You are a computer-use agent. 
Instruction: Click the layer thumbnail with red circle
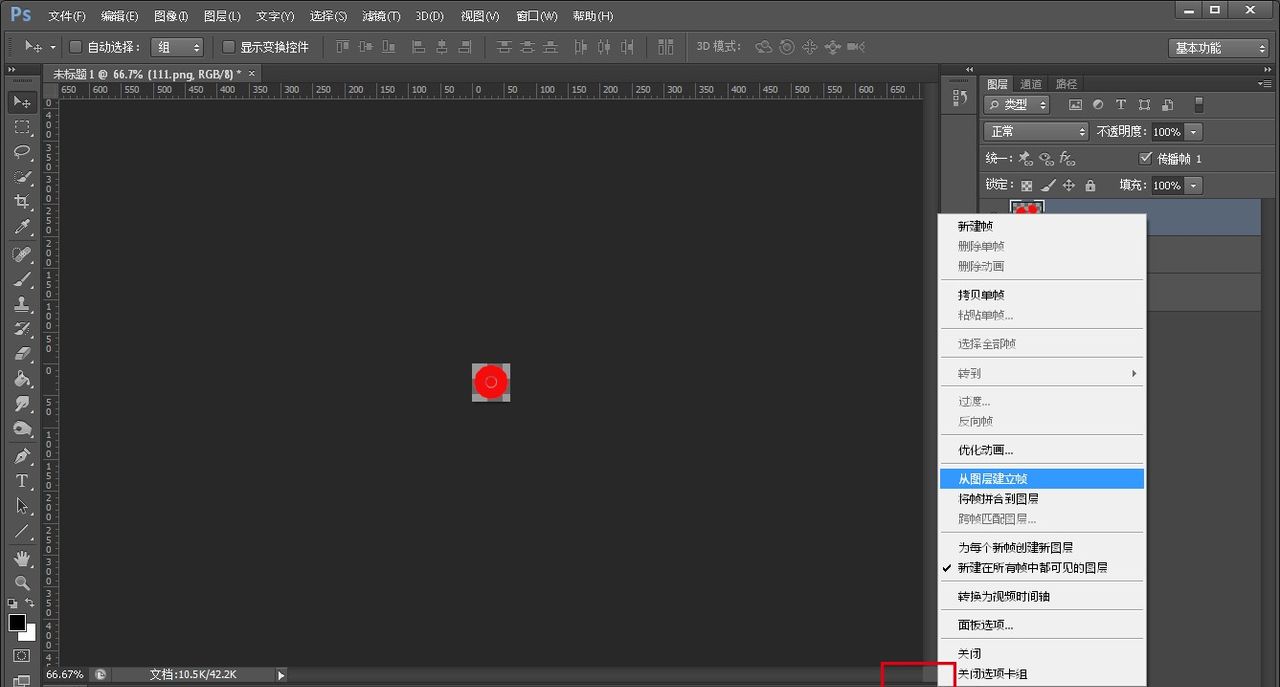[1027, 207]
